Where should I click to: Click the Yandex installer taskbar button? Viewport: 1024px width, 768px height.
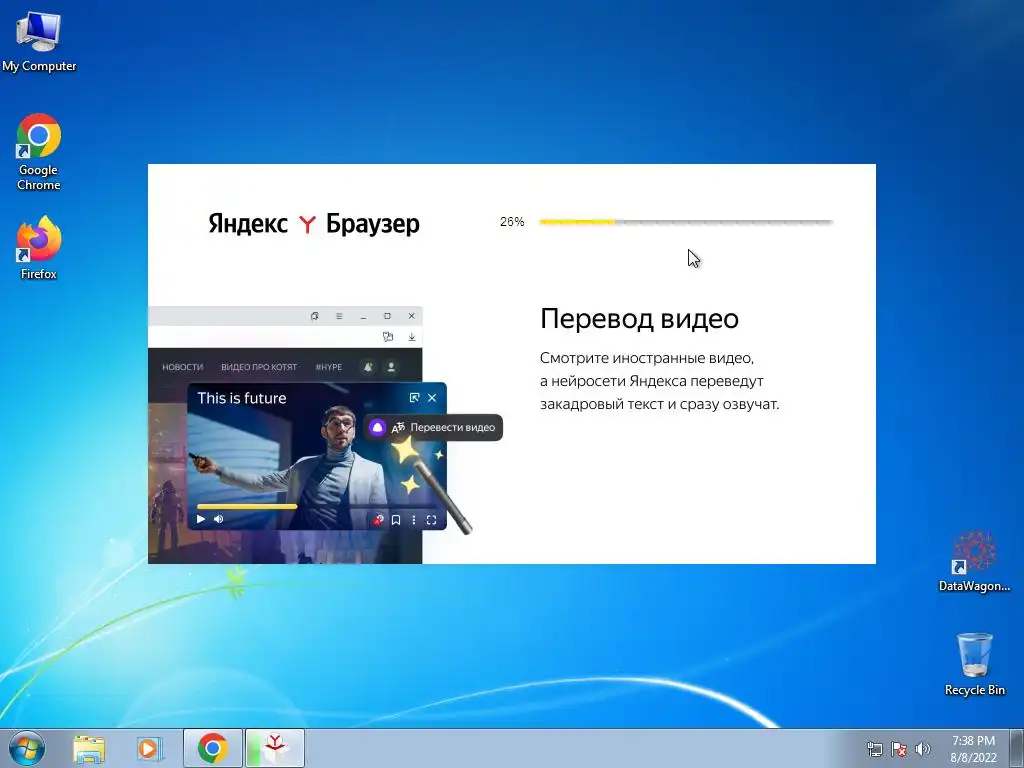click(275, 748)
